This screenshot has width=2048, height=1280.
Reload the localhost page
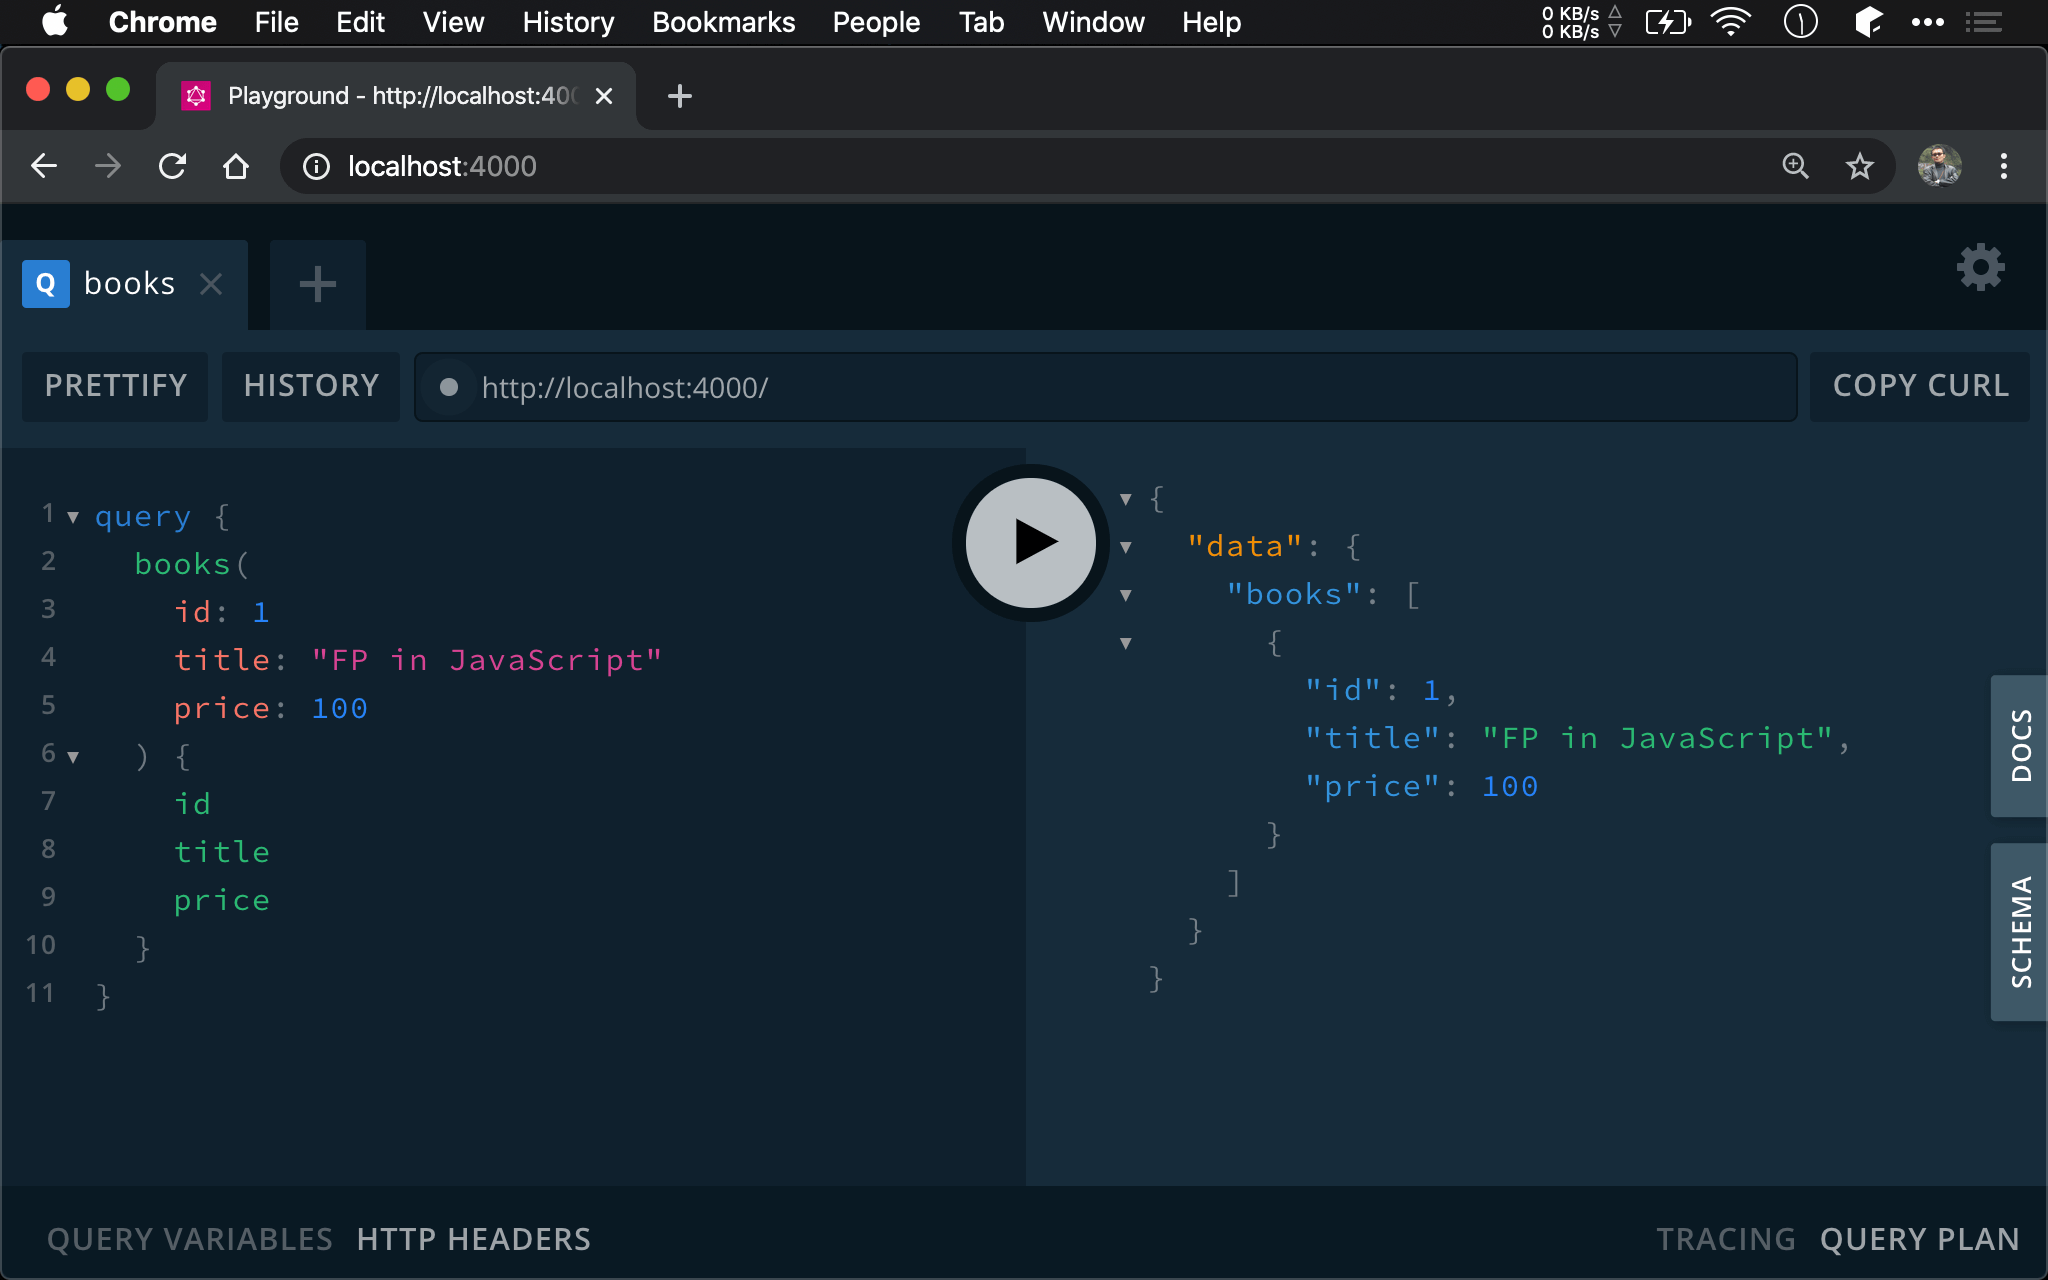pos(172,166)
